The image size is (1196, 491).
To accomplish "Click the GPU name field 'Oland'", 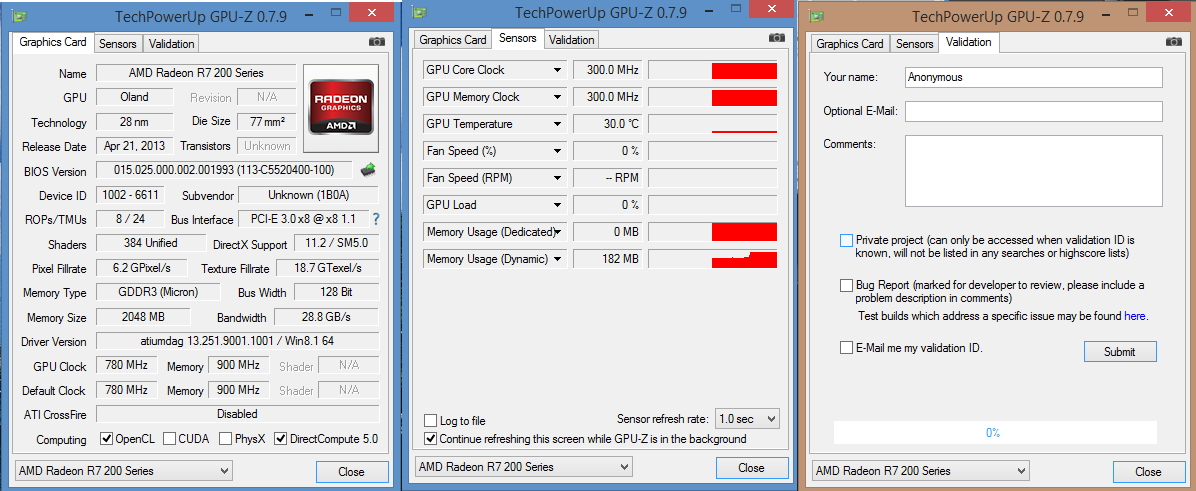I will (134, 97).
